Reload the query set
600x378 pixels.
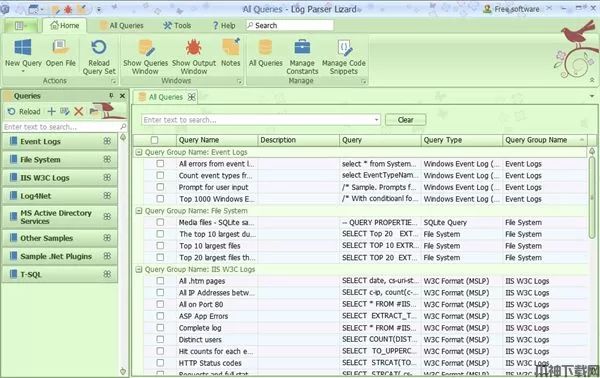(x=99, y=57)
